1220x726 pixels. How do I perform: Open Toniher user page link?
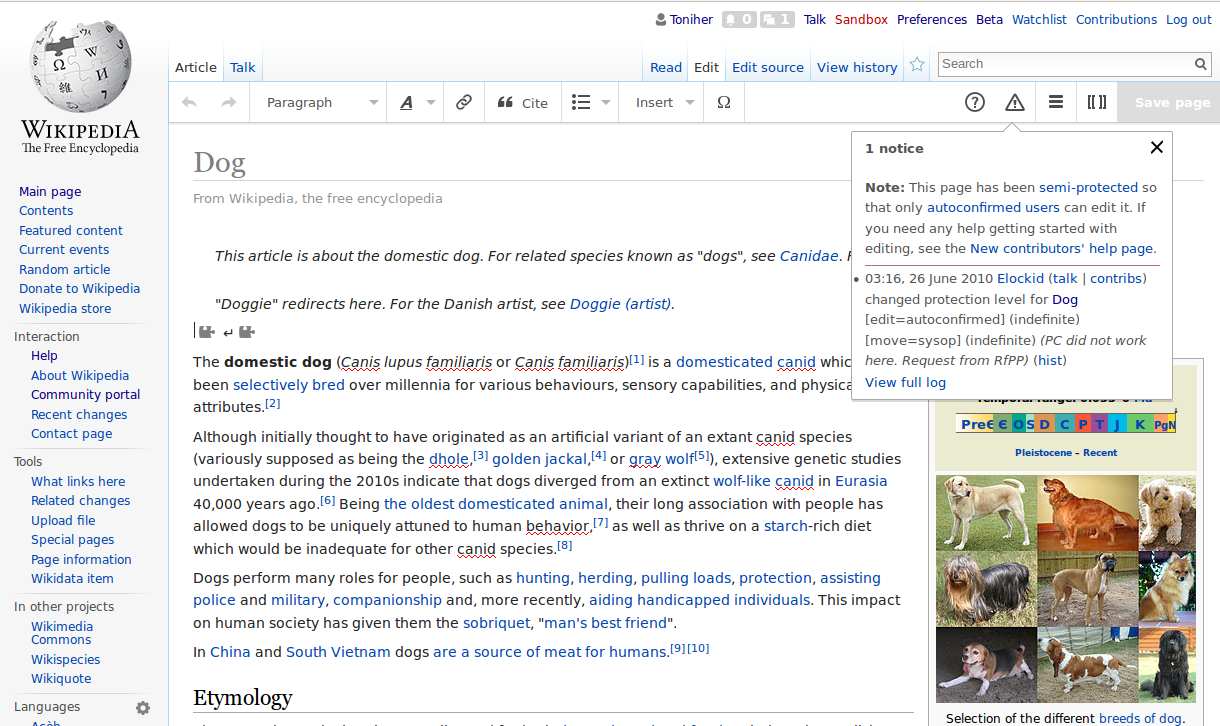691,19
